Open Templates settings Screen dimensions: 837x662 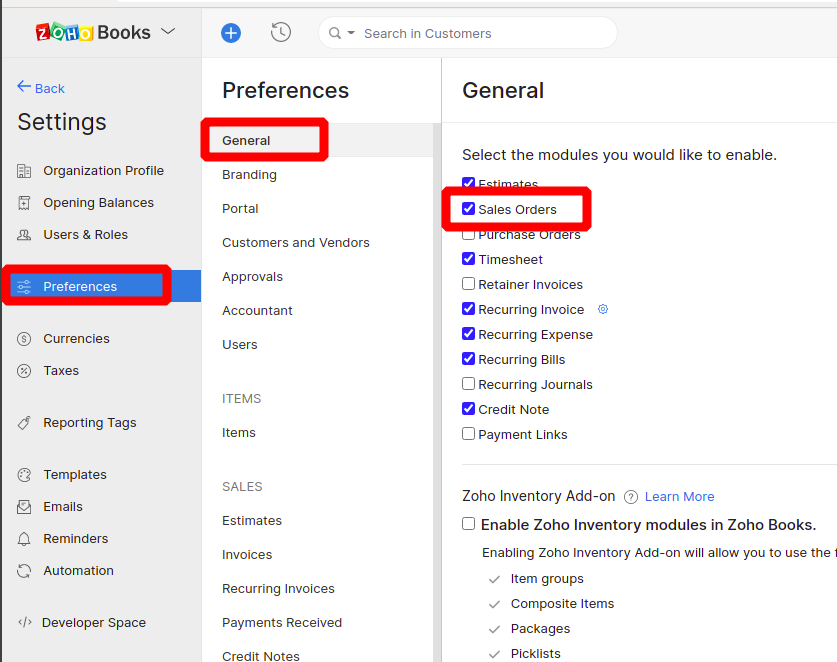75,475
